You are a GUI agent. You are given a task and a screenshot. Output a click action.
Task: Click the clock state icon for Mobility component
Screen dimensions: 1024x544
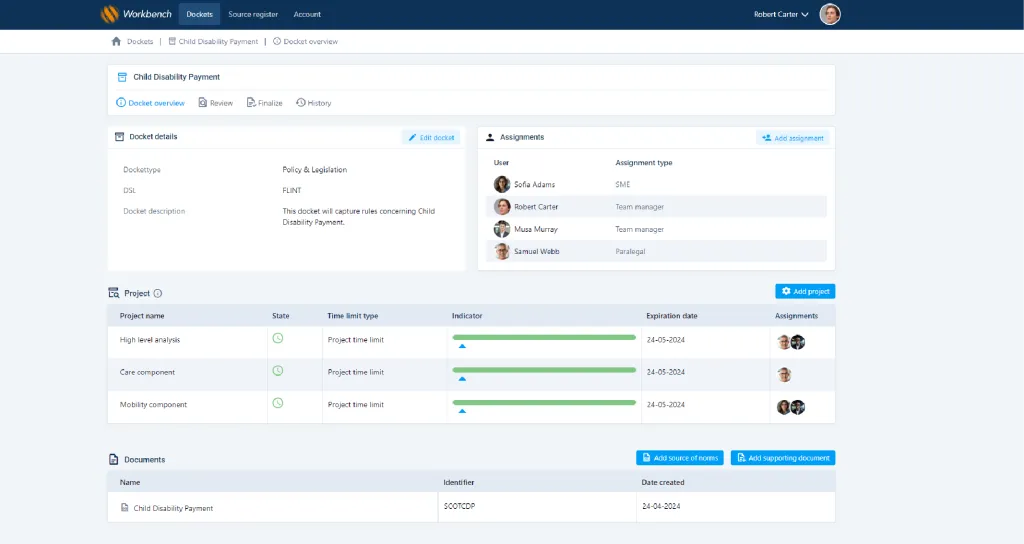click(278, 403)
